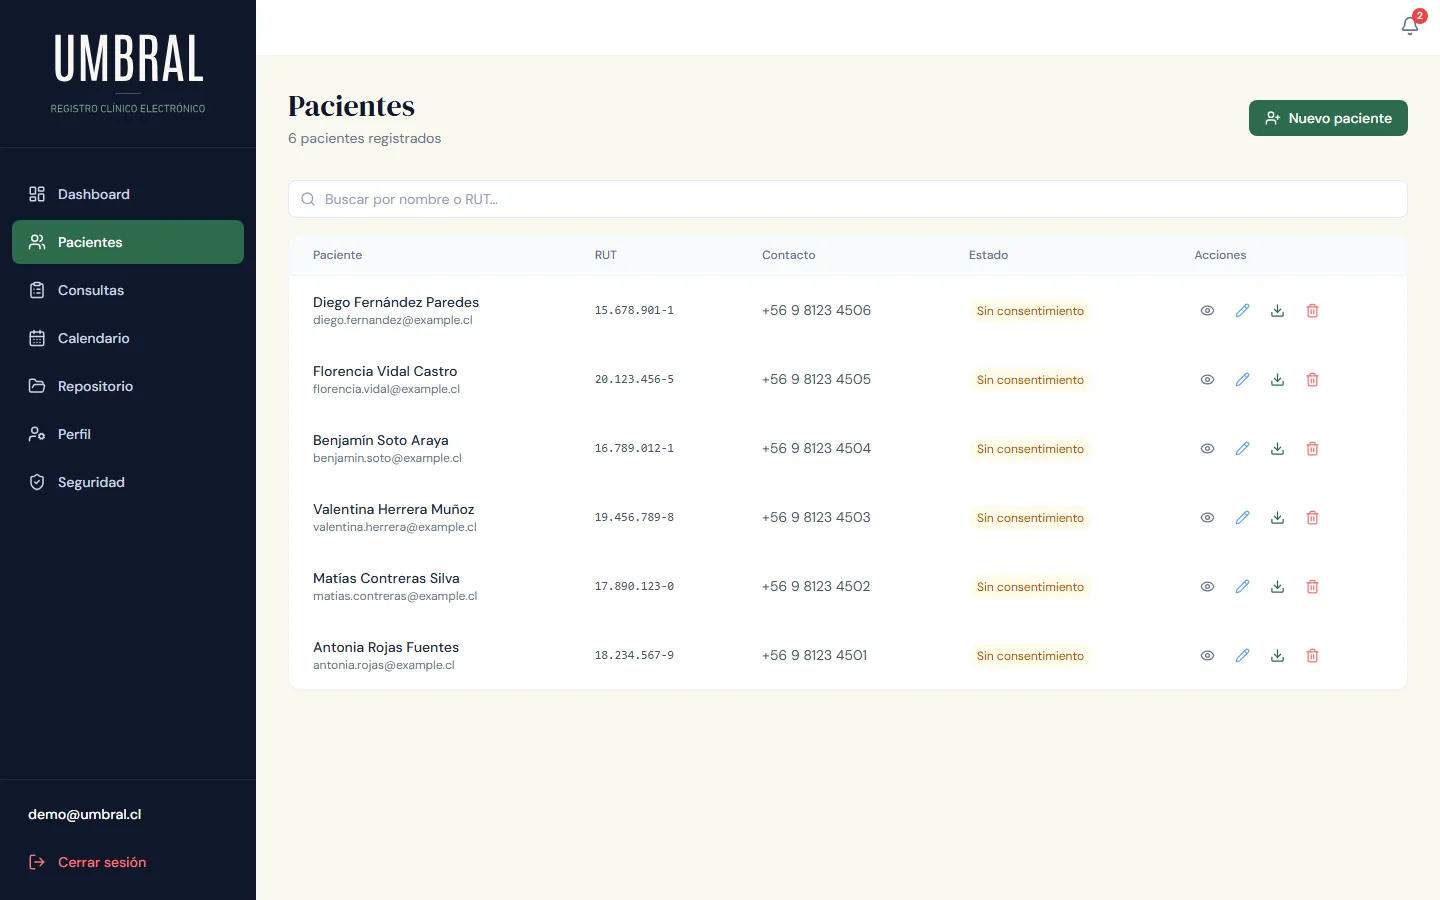Edit Valentina Herrera Muñoz with pencil icon

coord(1242,518)
